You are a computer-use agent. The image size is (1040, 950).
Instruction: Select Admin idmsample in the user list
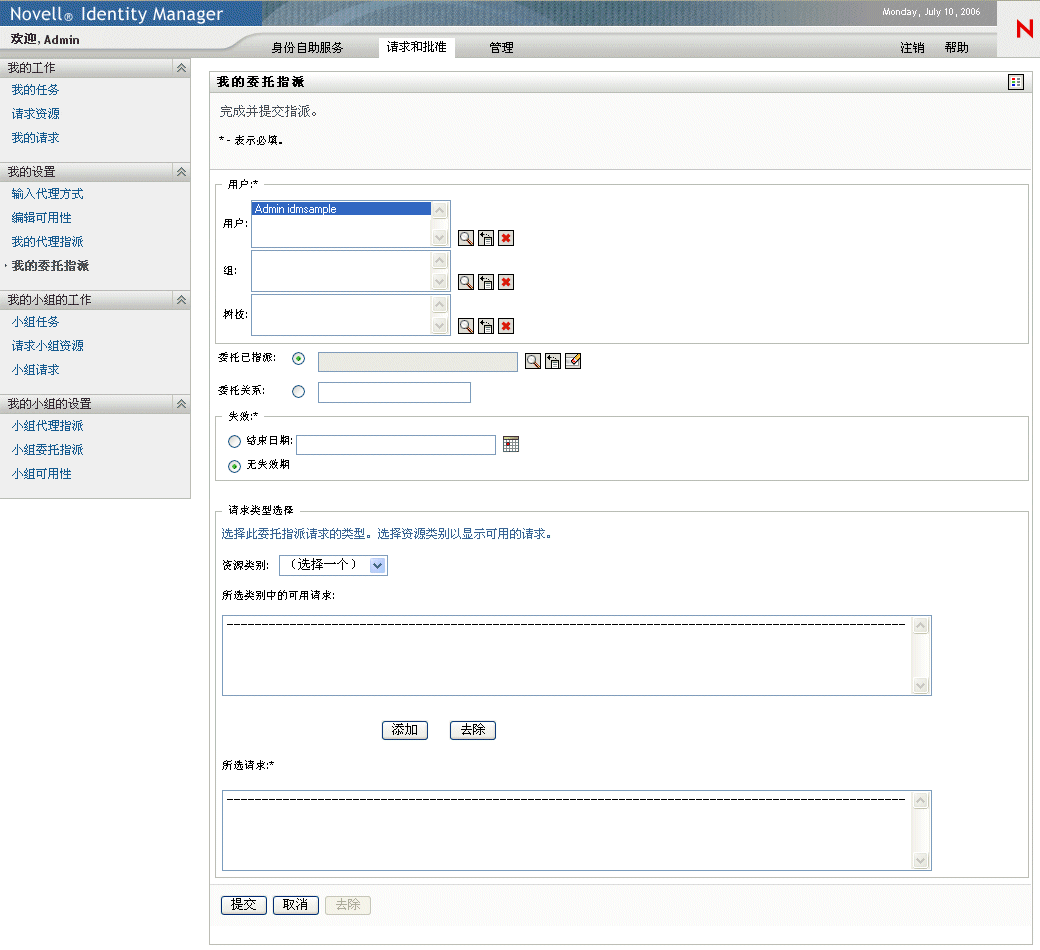point(342,209)
